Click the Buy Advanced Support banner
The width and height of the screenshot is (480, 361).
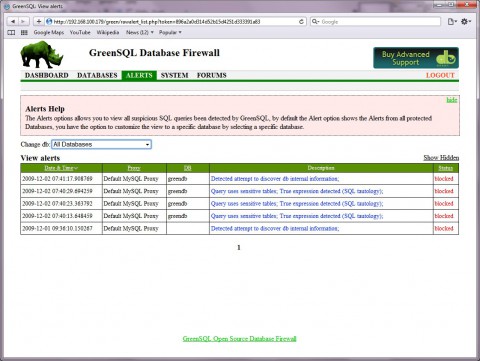click(x=416, y=58)
